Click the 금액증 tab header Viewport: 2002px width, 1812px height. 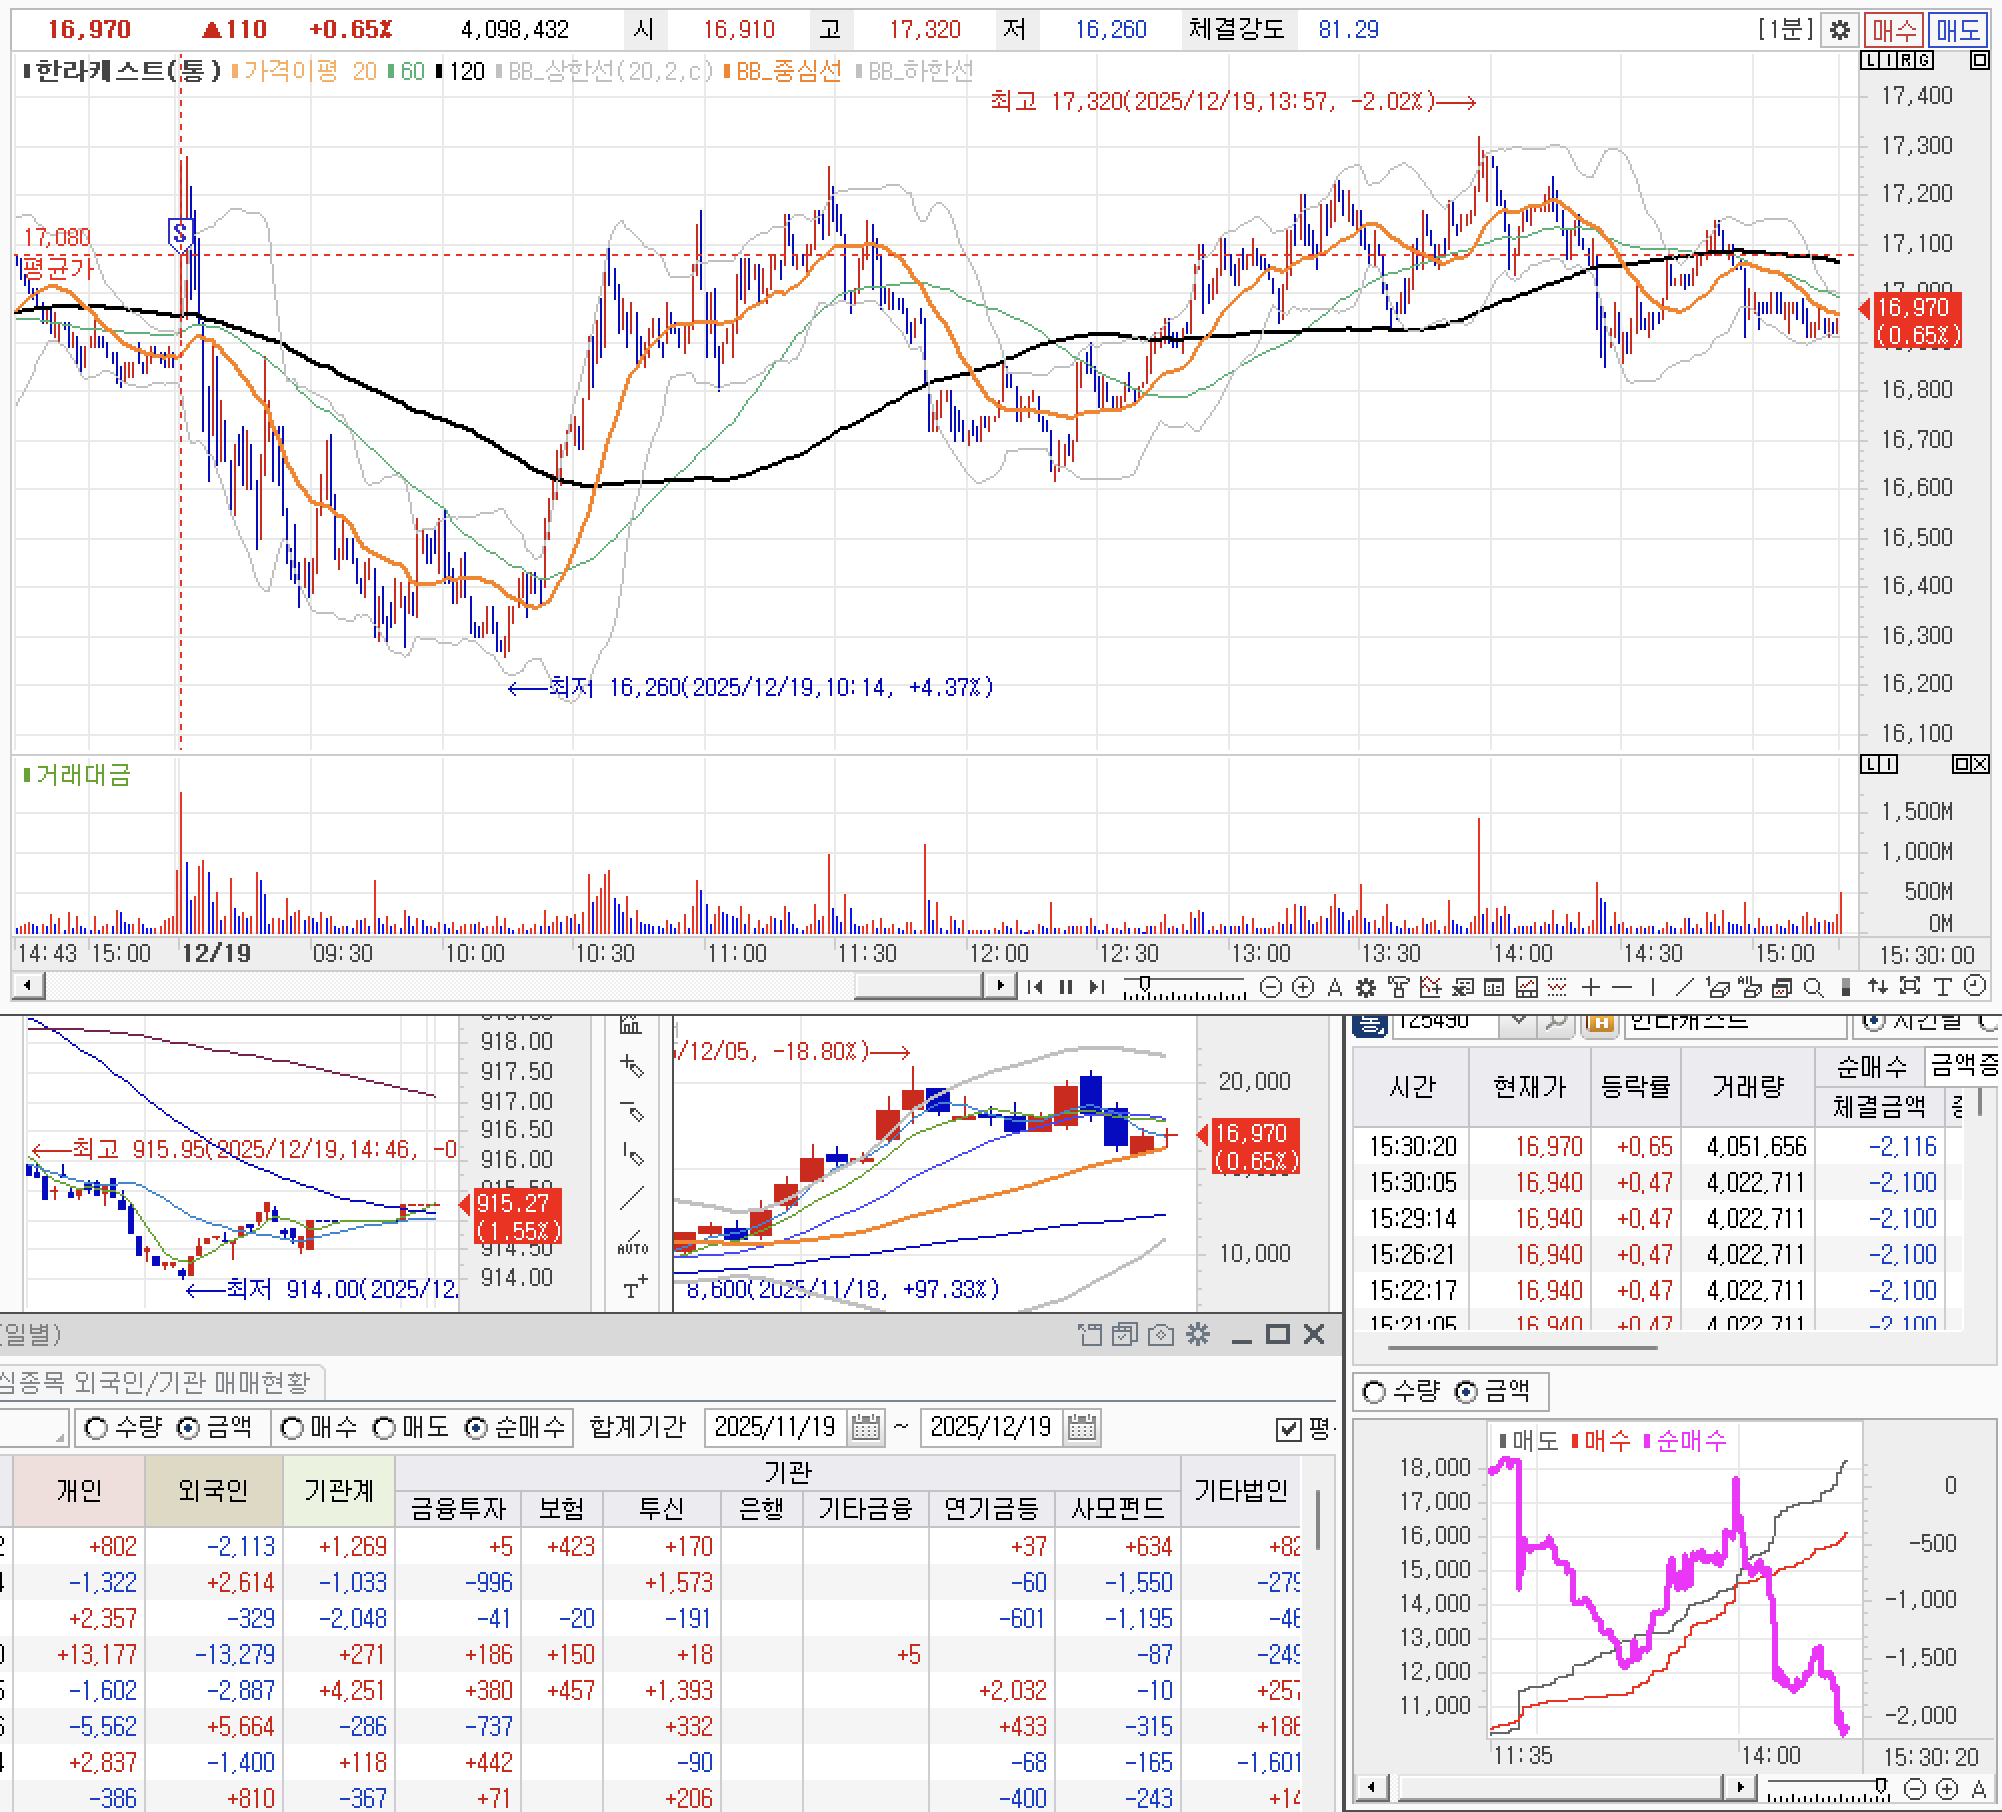pyautogui.click(x=1963, y=1066)
